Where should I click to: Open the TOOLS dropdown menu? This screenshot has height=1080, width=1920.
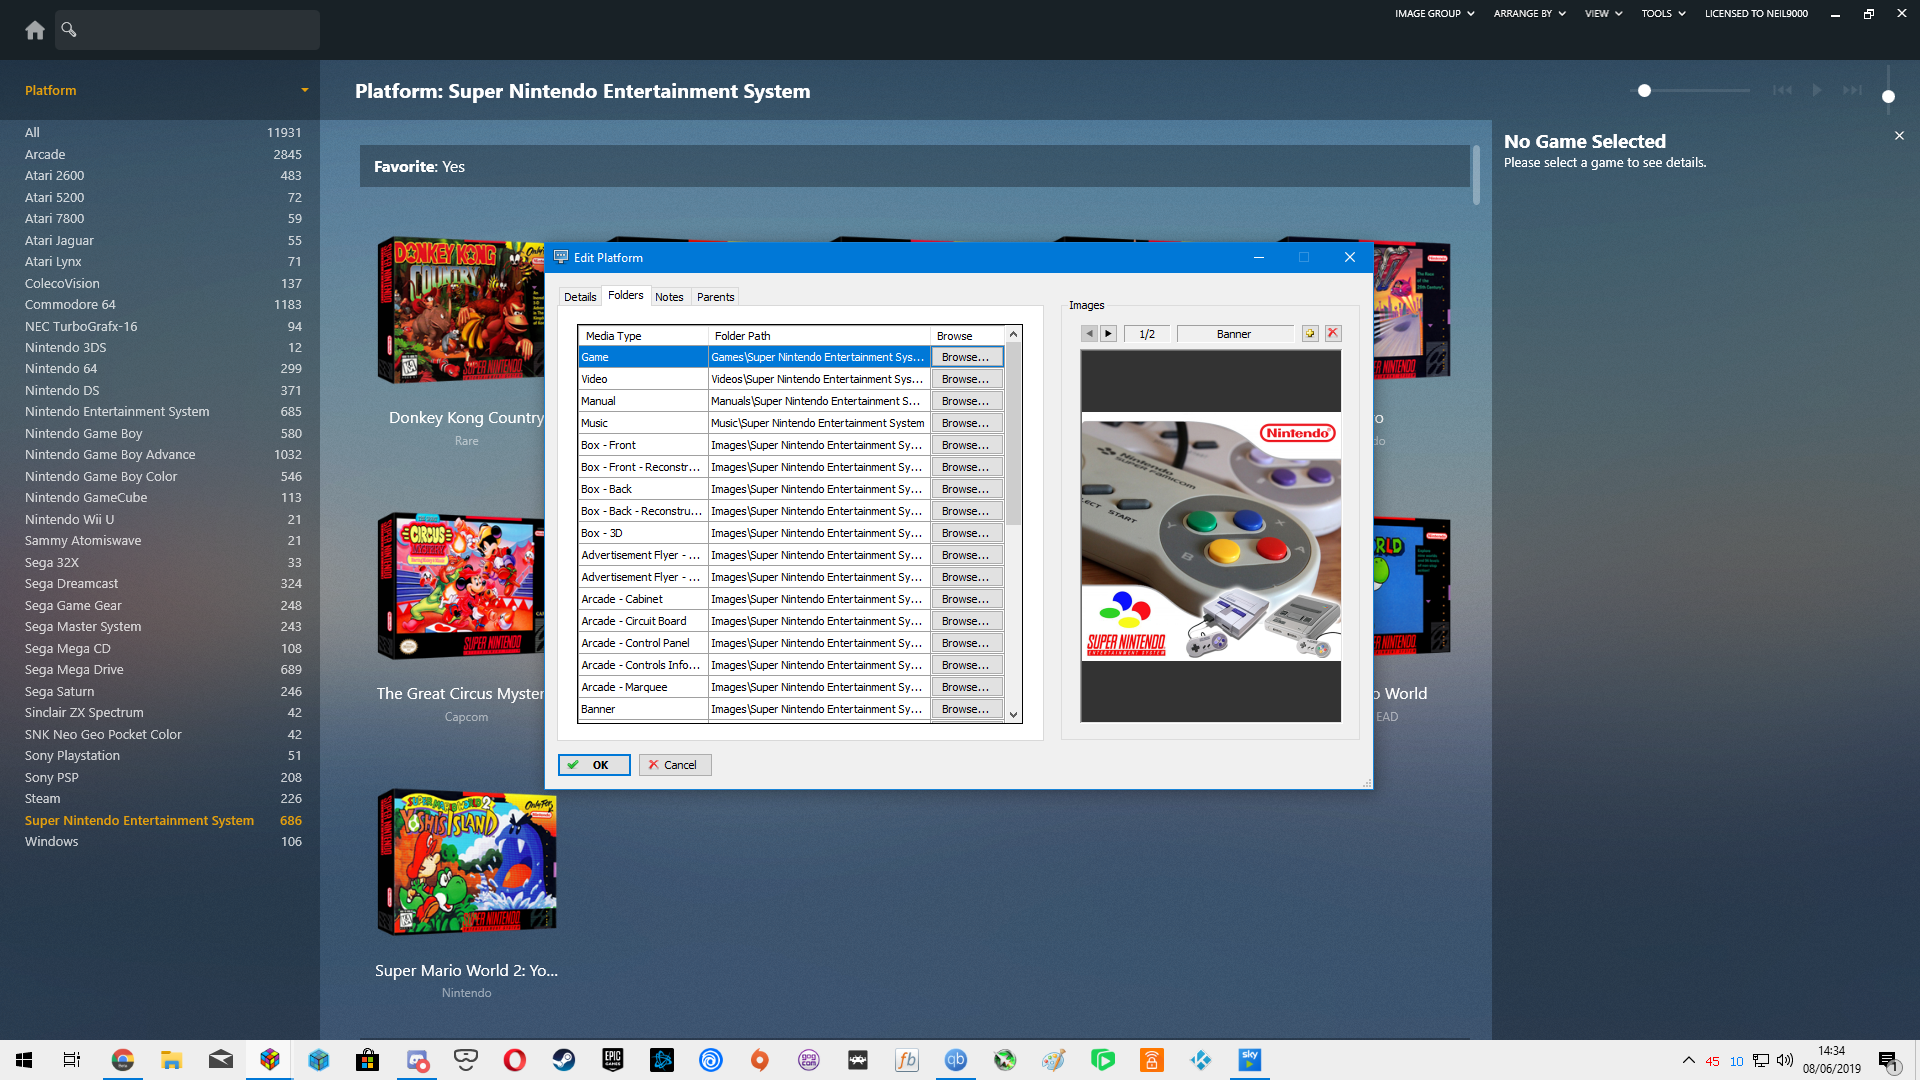[1663, 14]
